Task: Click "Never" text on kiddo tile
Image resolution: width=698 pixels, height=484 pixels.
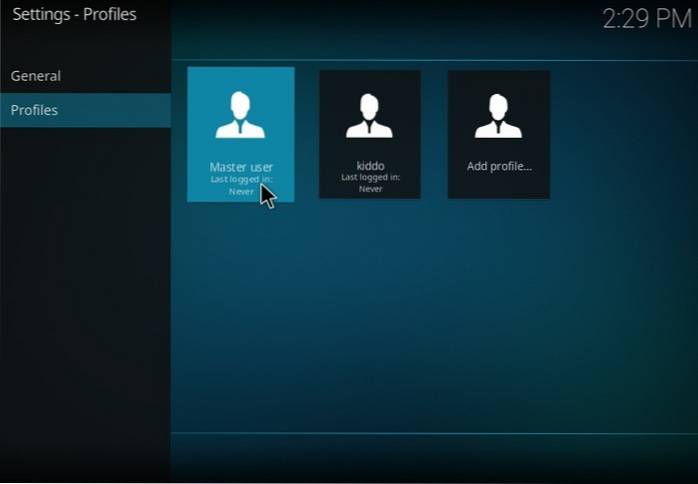Action: tap(370, 188)
